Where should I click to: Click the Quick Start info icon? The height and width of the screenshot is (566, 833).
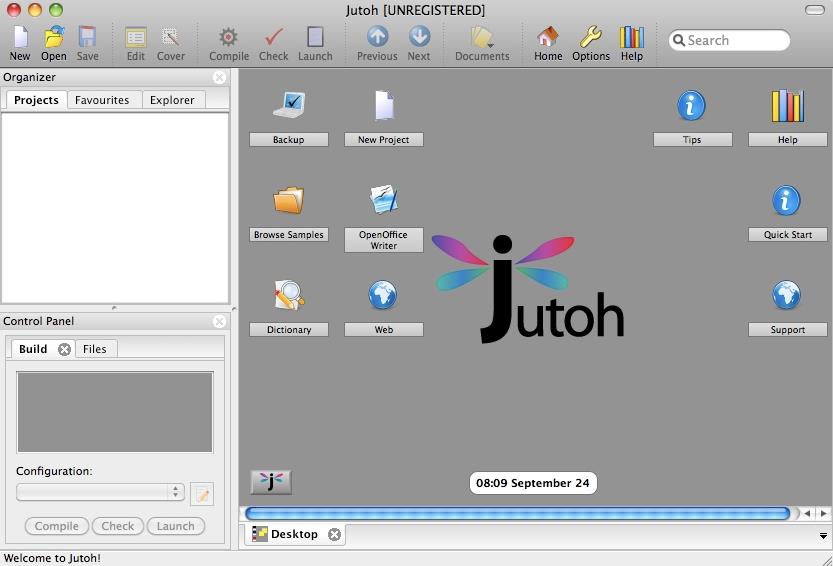(786, 200)
